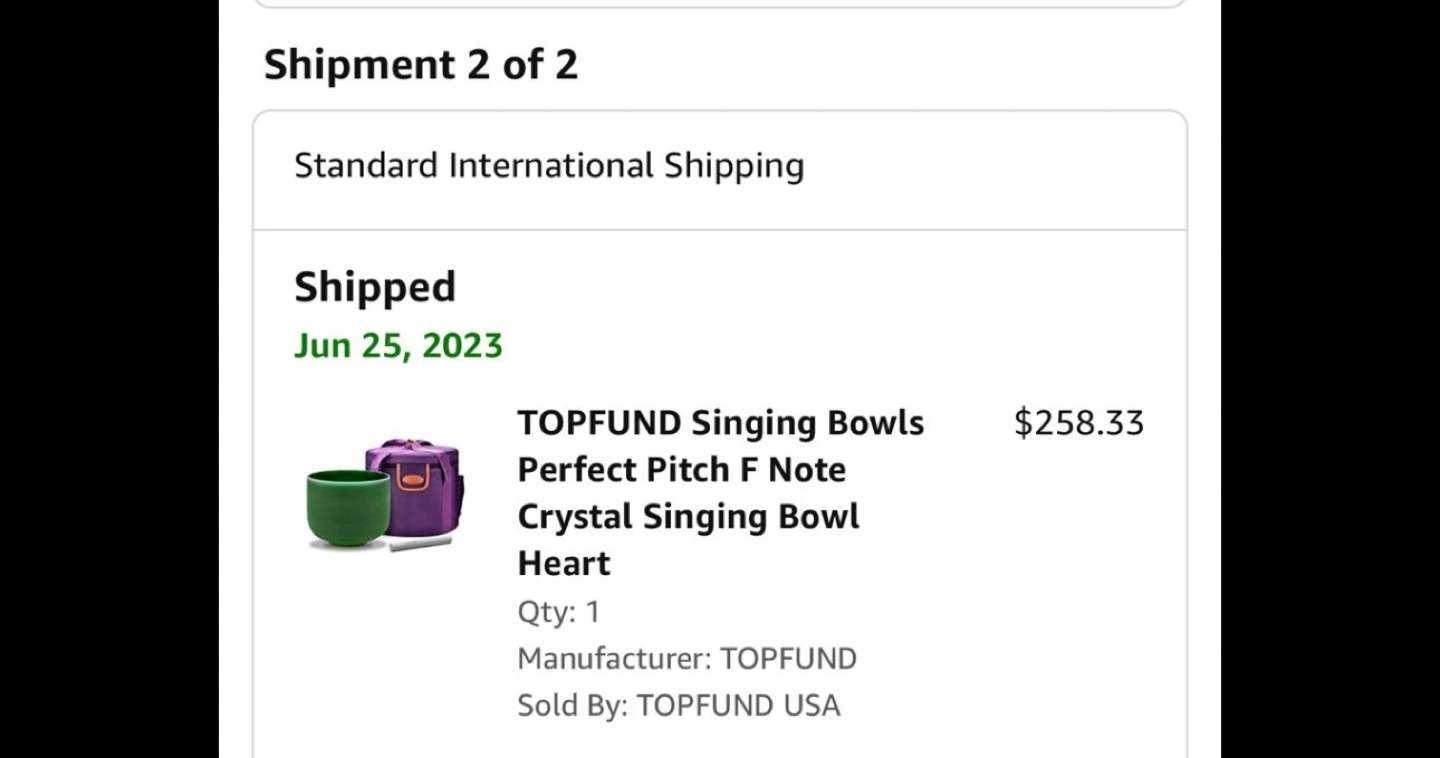The height and width of the screenshot is (758, 1440).
Task: Click the "Manufacturer: TOPFUND" line
Action: [687, 659]
